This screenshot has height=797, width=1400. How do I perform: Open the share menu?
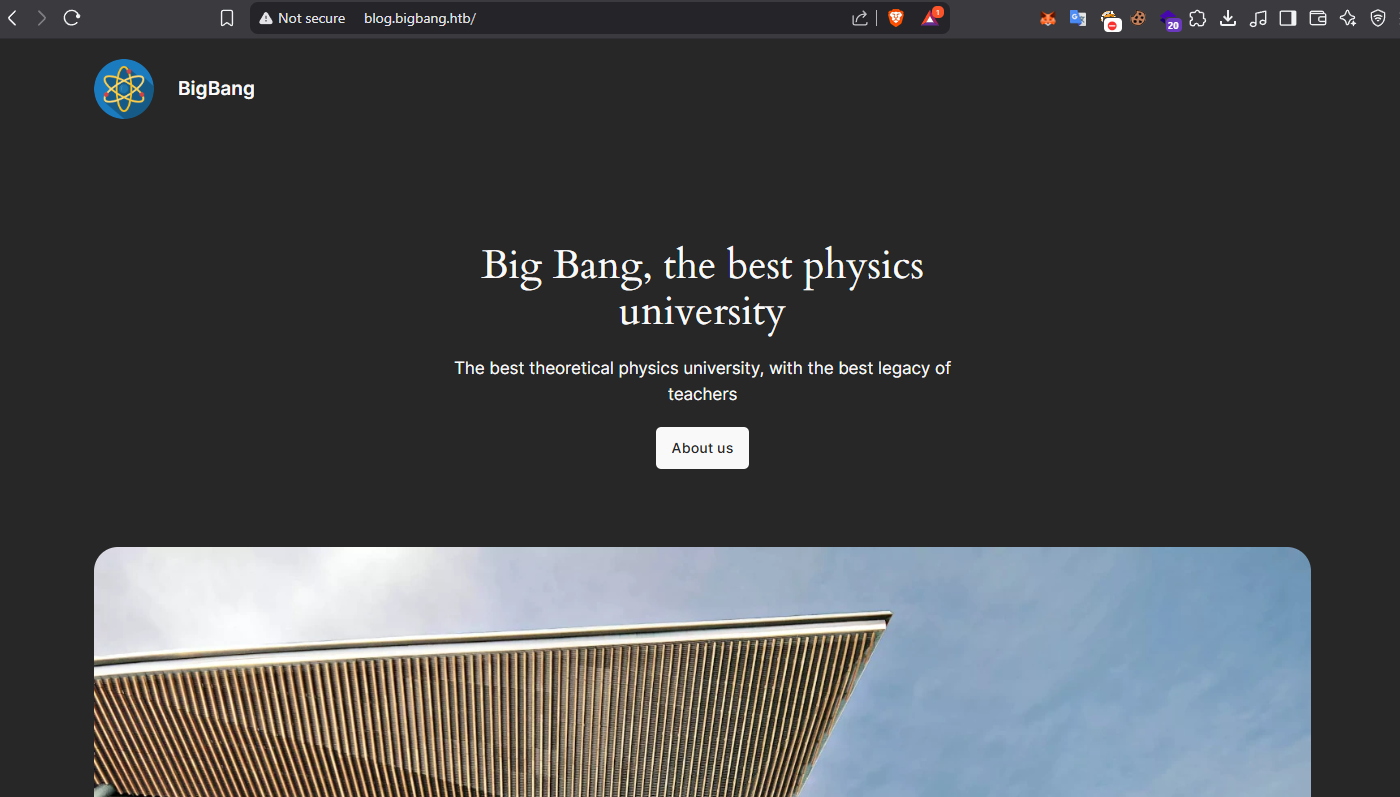(859, 17)
